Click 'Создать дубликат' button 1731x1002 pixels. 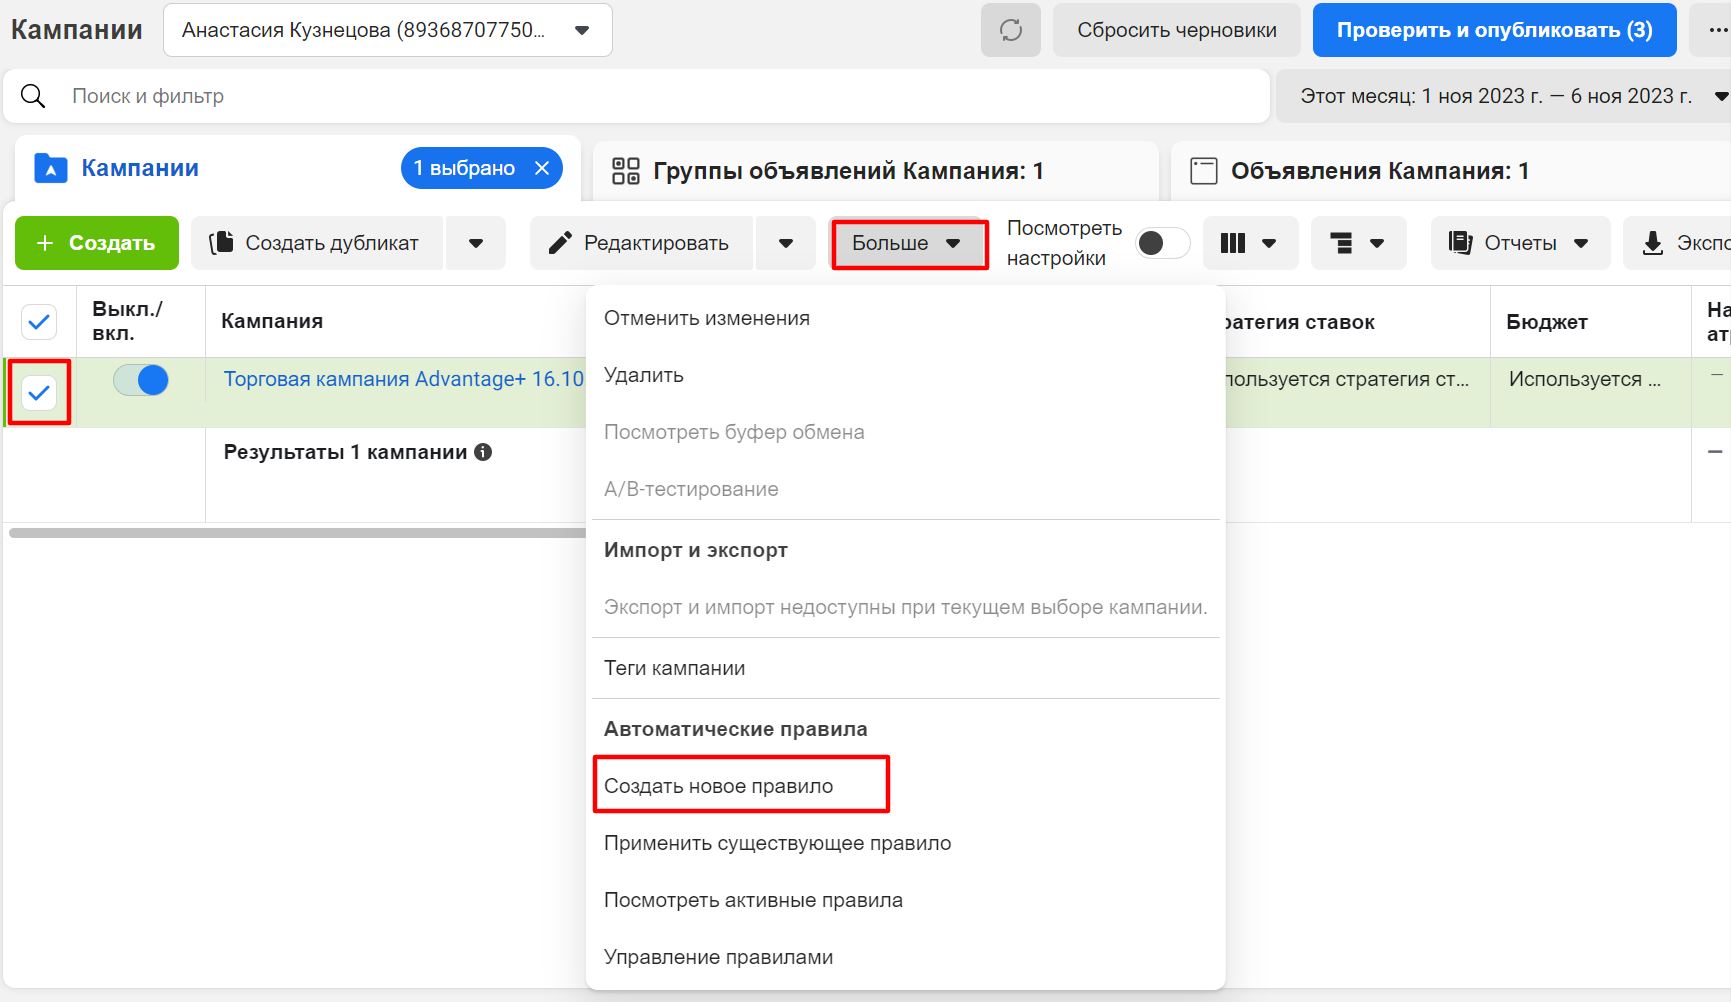click(x=317, y=243)
